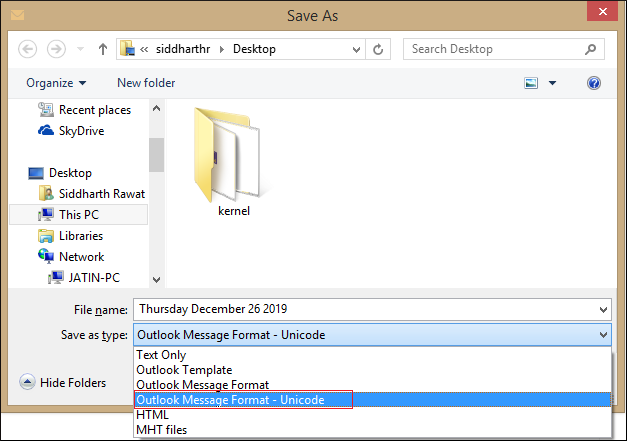Refresh the Desktop folder view
Screen dimensions: 627x441
click(x=378, y=49)
